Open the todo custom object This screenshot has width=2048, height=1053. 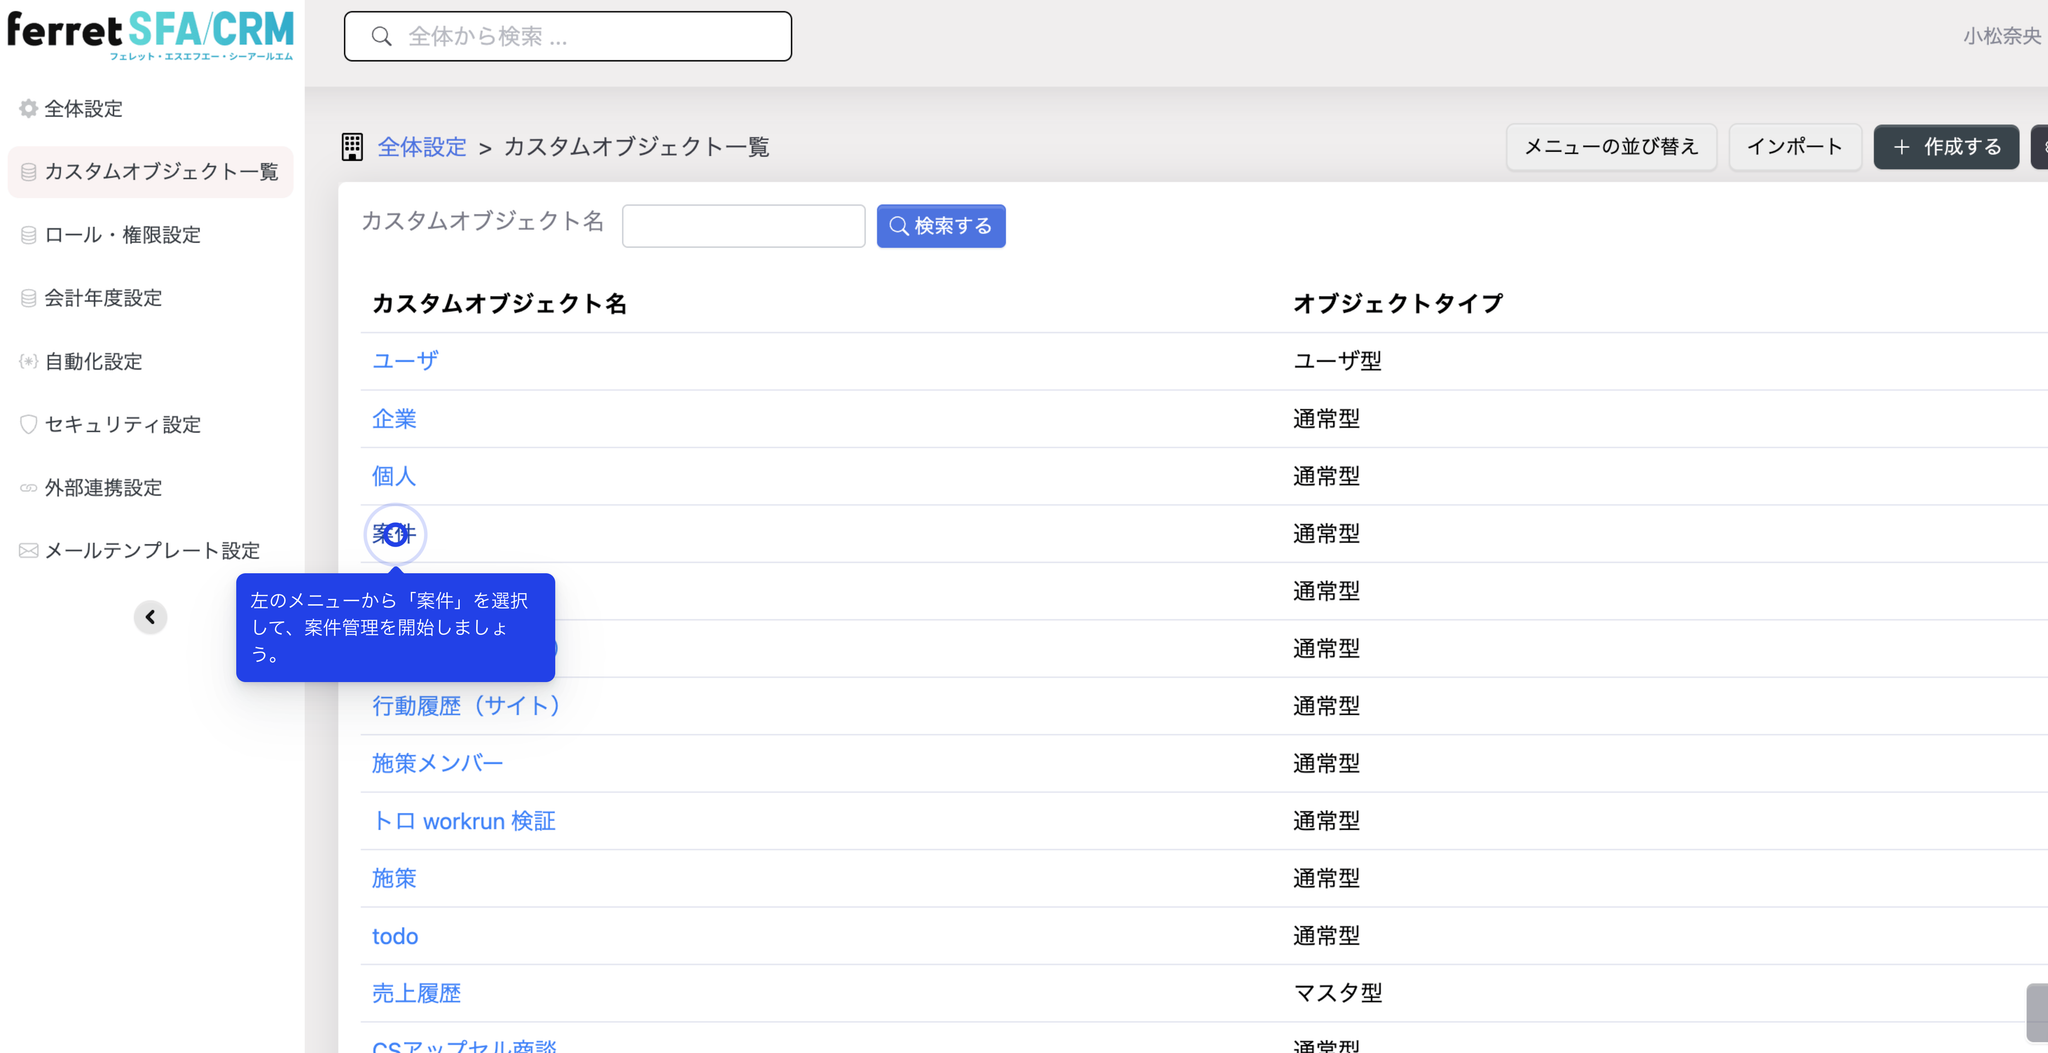pos(395,936)
